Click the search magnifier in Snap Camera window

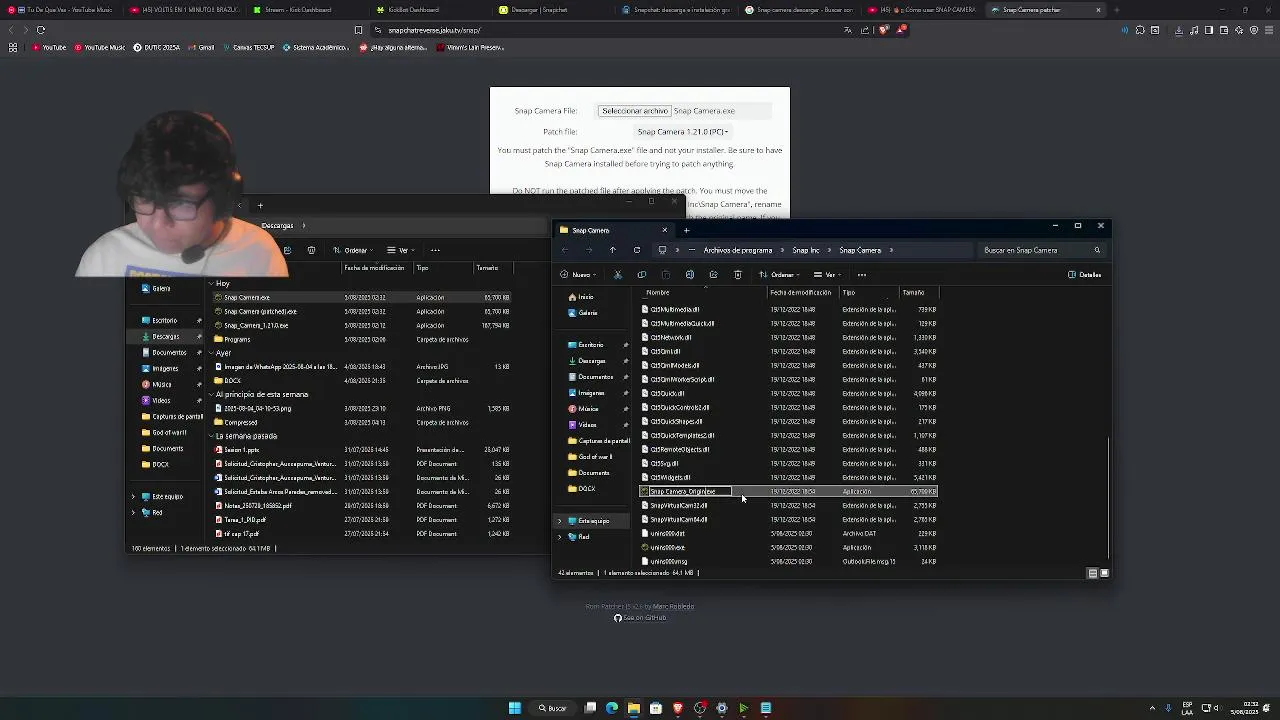pos(1097,250)
